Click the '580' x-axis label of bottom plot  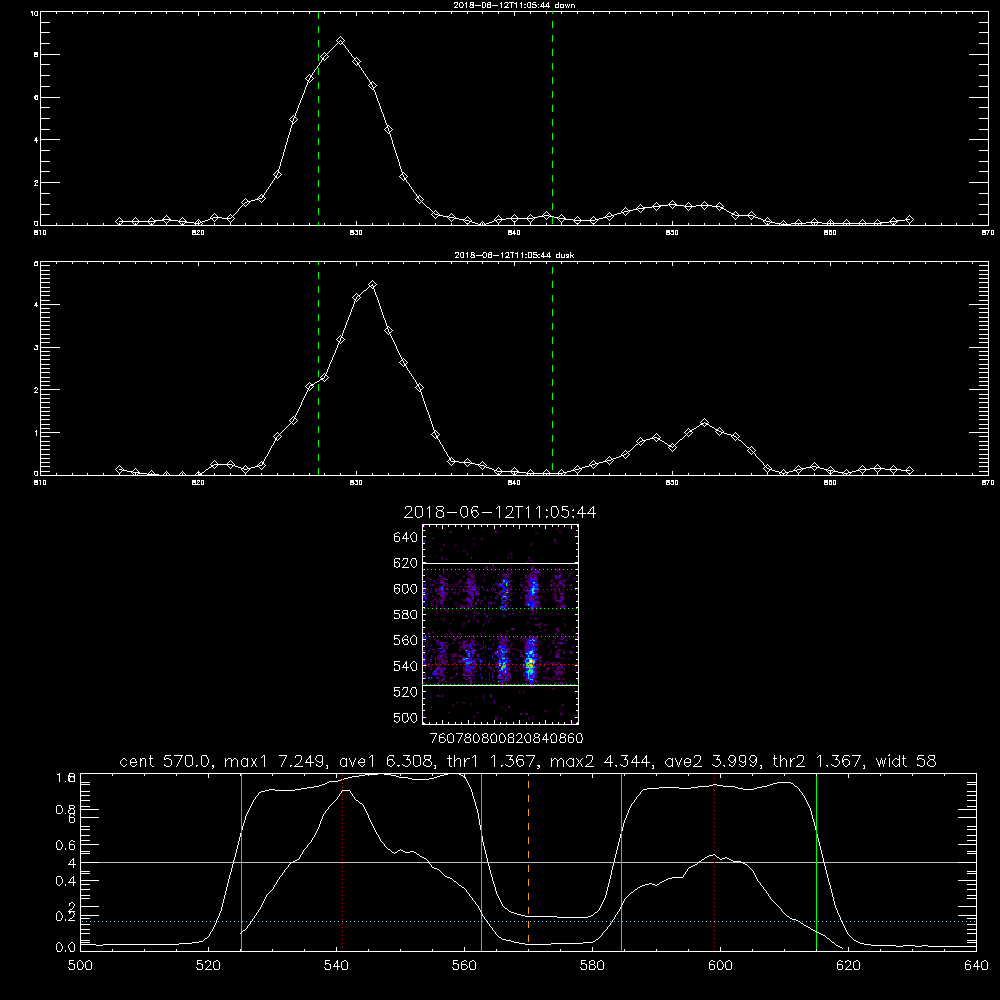click(x=592, y=966)
